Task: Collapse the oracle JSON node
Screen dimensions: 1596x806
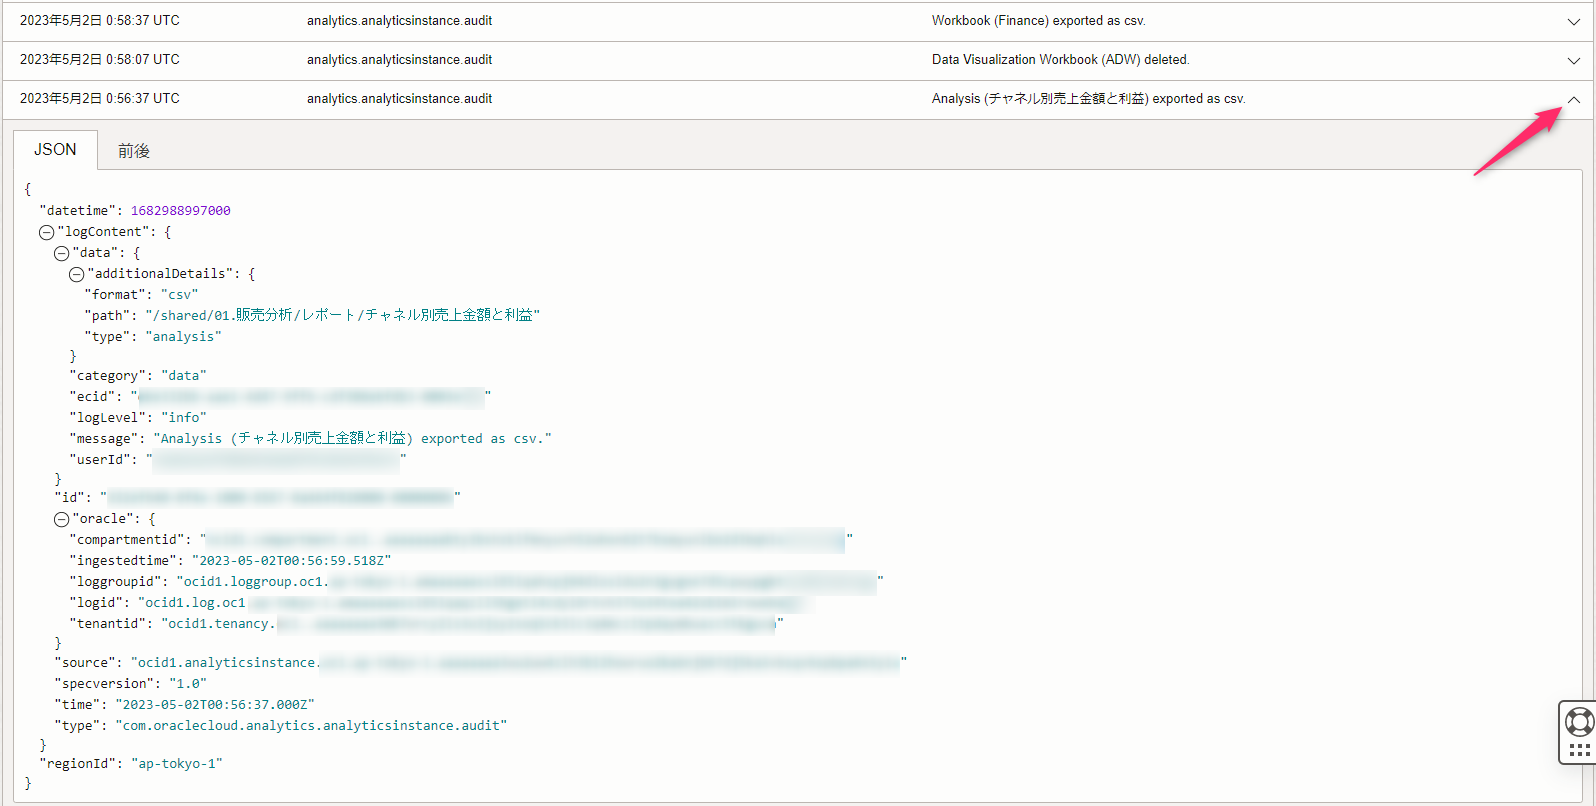Action: (61, 519)
